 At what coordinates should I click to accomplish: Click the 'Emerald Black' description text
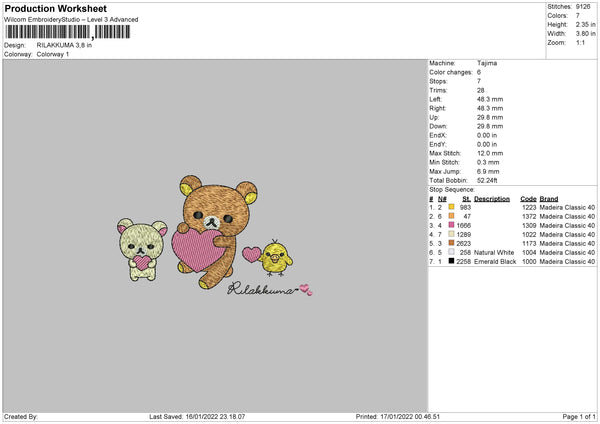click(x=495, y=262)
